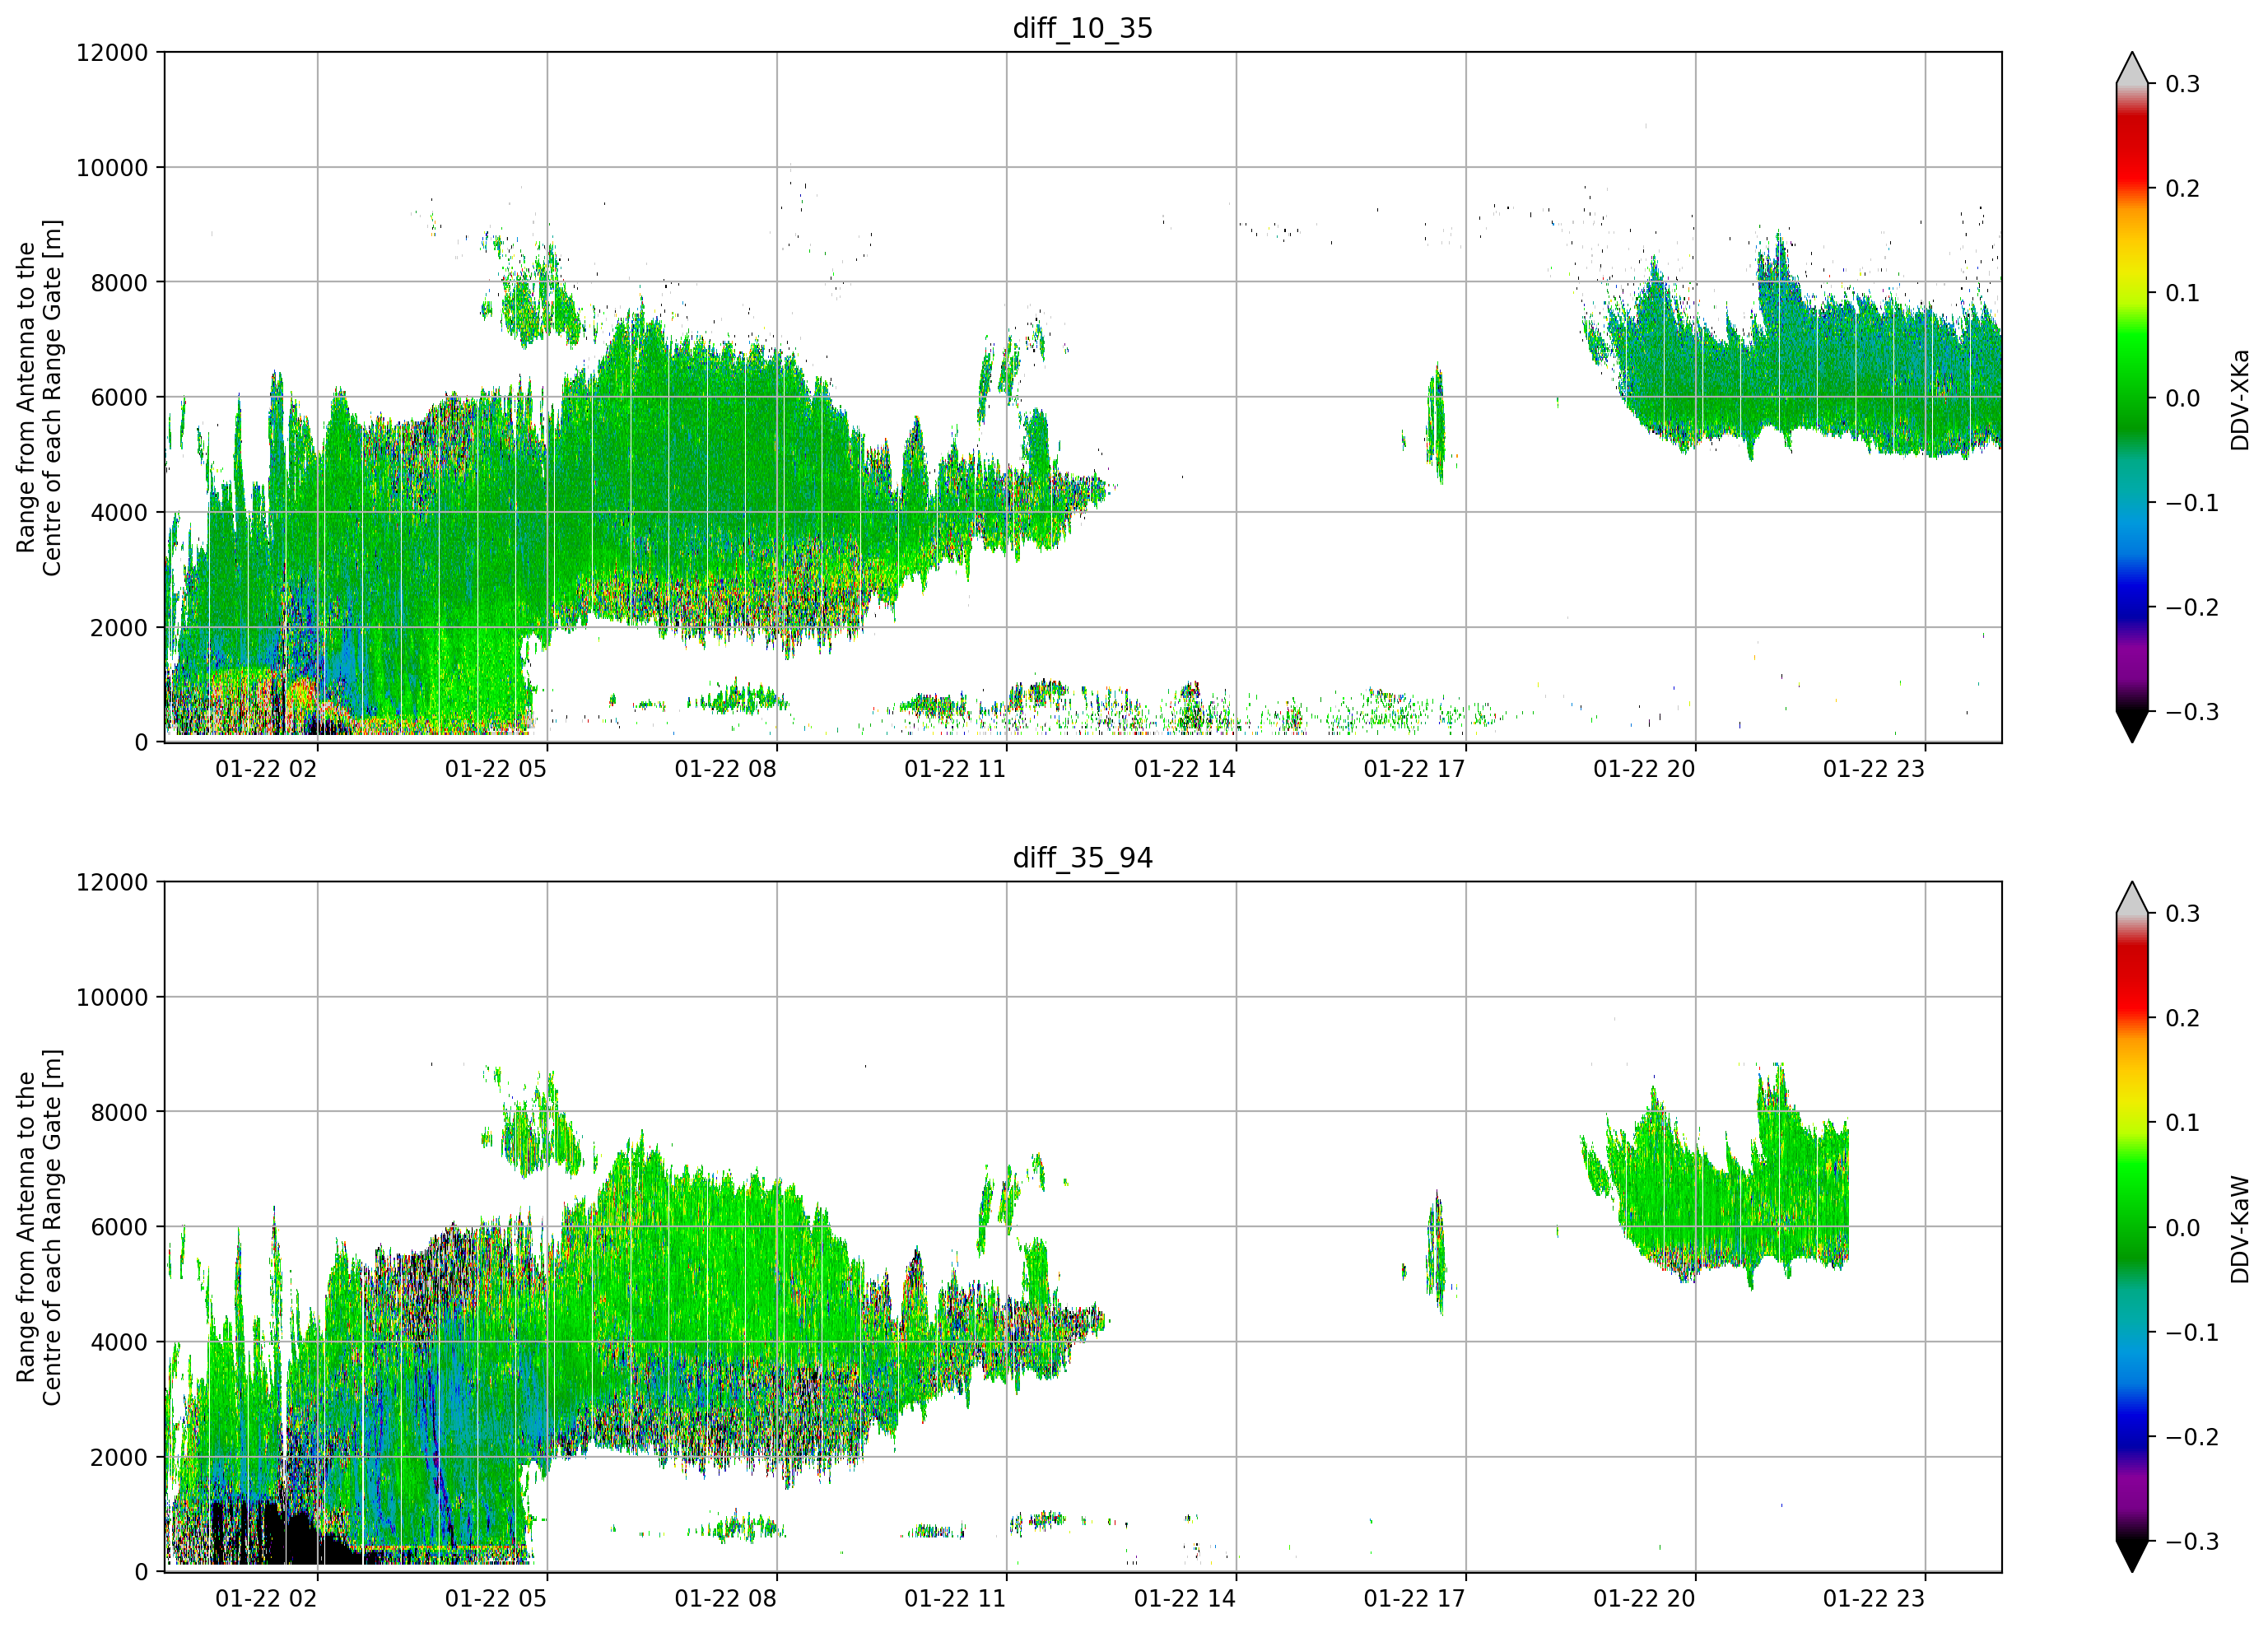
Task: Click the "−0.1" tick on DDV-XKa colorbar
Action: pos(2192,503)
